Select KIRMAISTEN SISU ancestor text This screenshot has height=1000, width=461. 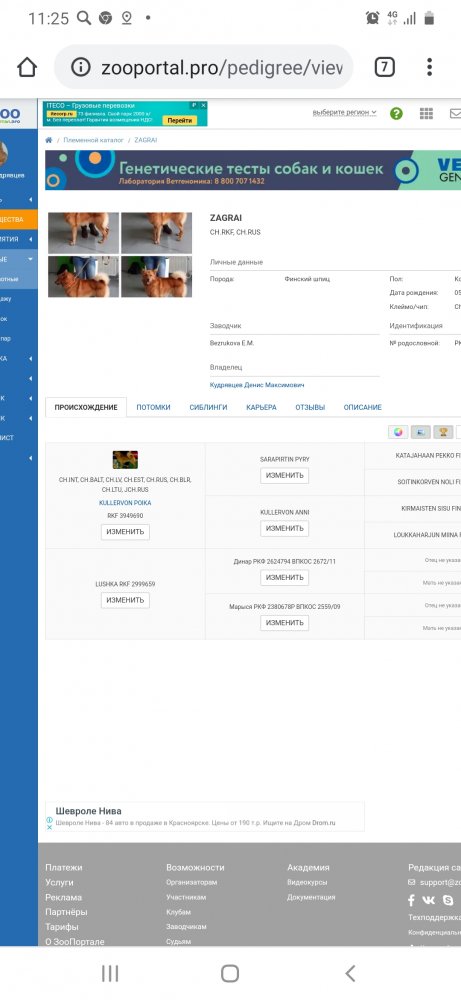click(x=431, y=509)
